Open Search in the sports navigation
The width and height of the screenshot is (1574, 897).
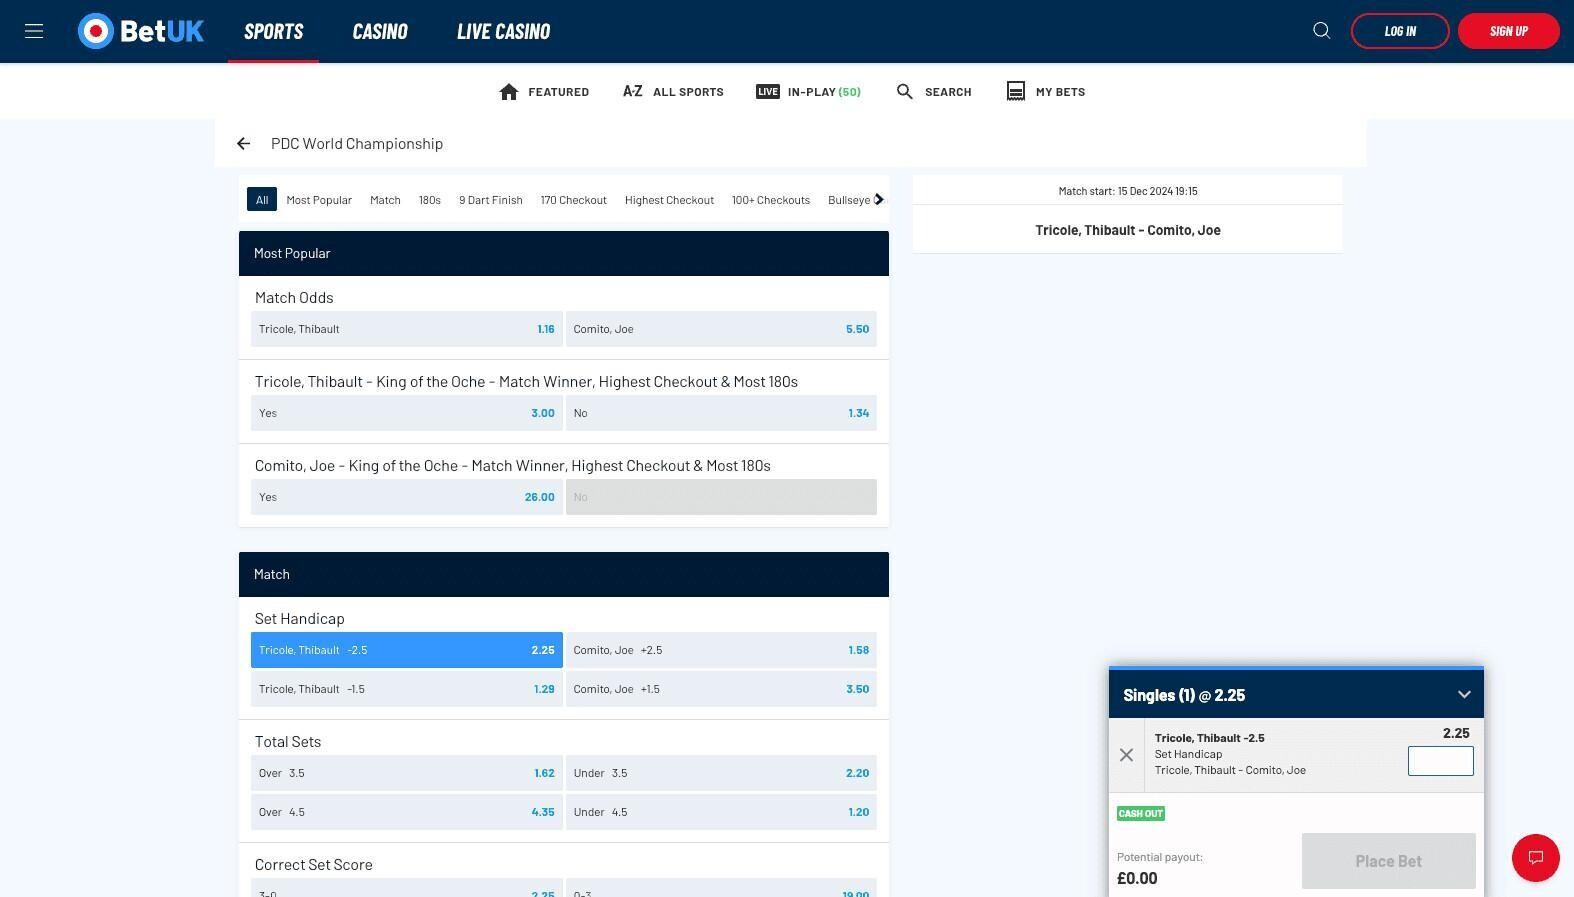934,92
